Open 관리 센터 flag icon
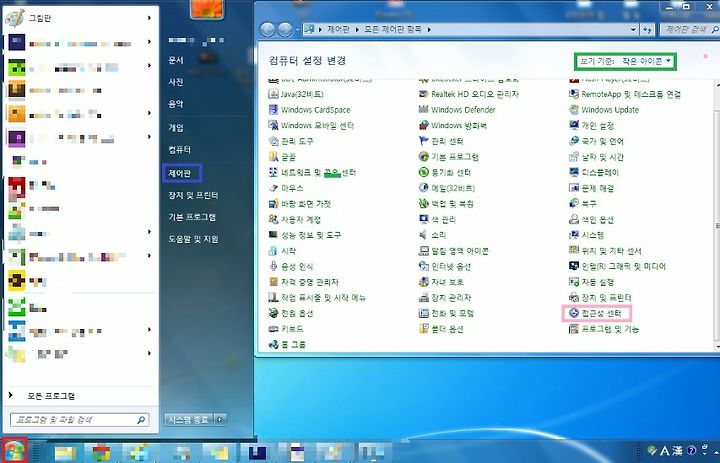Screen dimensions: 720x463 pyautogui.click(x=423, y=141)
